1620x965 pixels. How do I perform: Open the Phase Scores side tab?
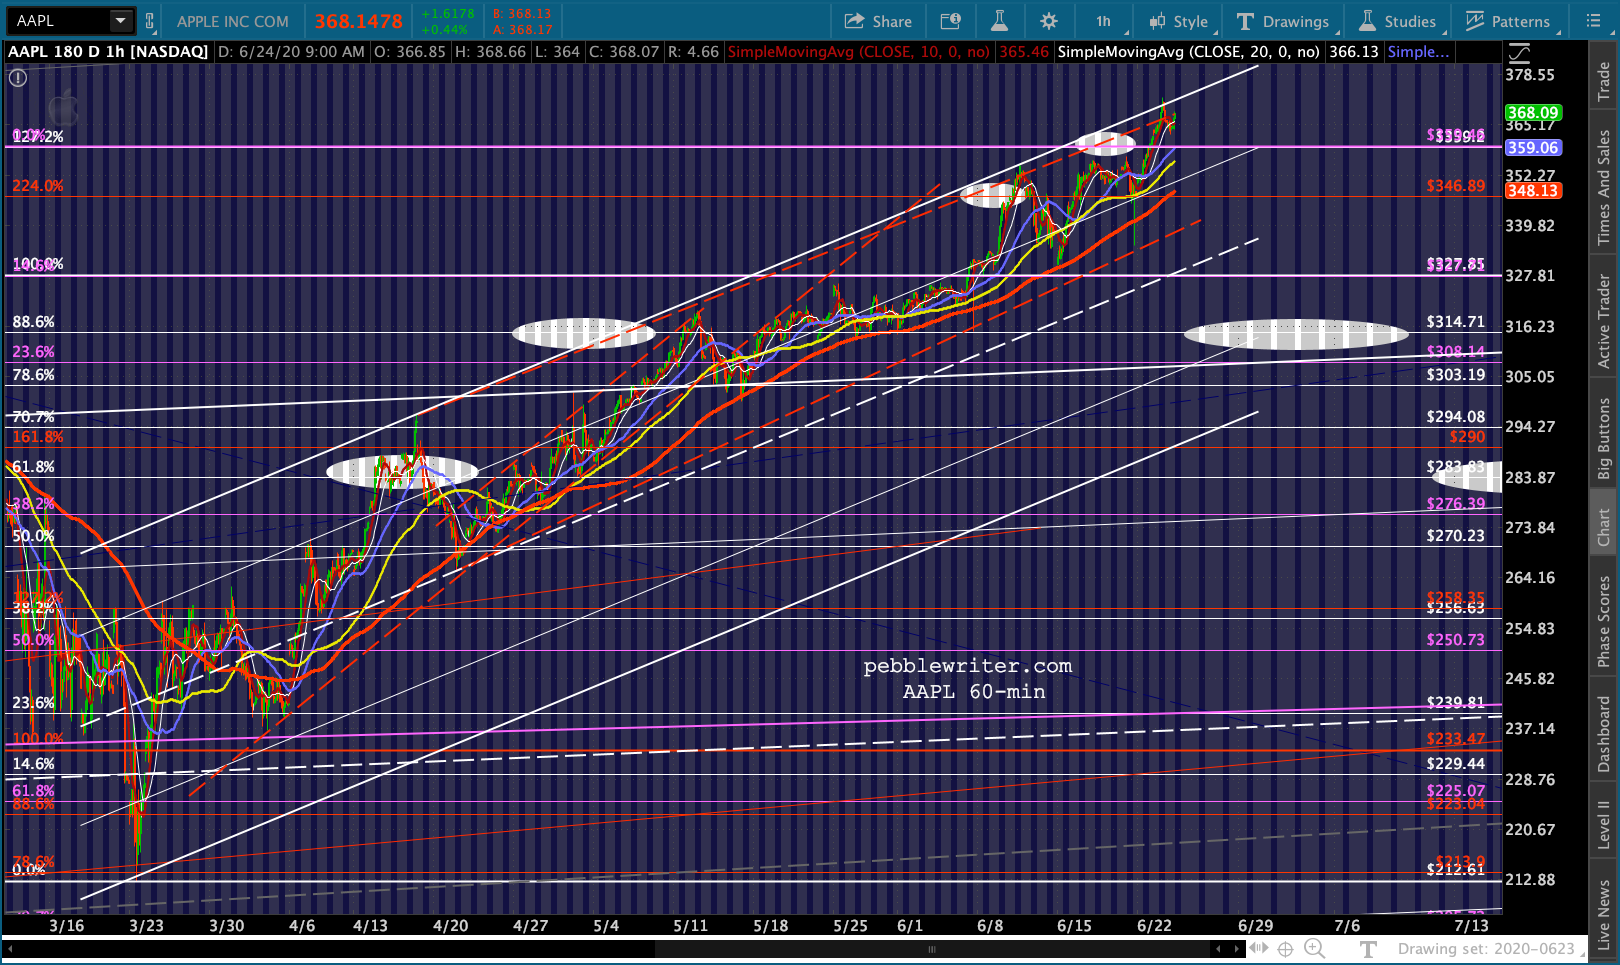[x=1604, y=622]
